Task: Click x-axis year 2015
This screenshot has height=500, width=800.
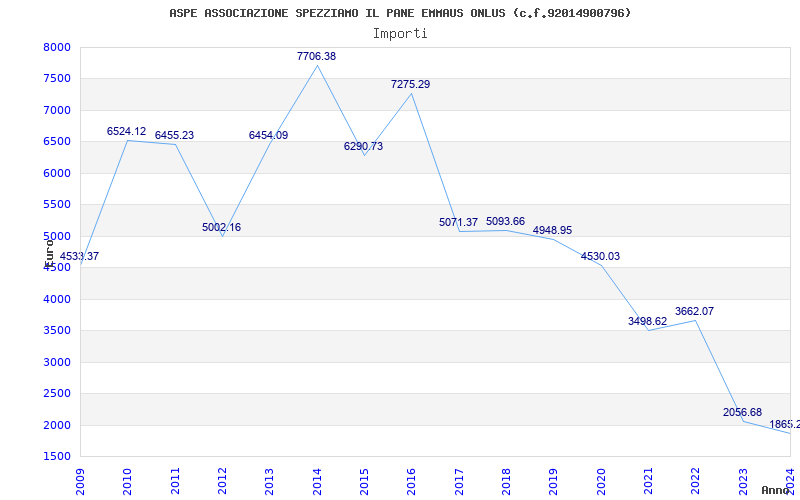Action: [x=364, y=482]
